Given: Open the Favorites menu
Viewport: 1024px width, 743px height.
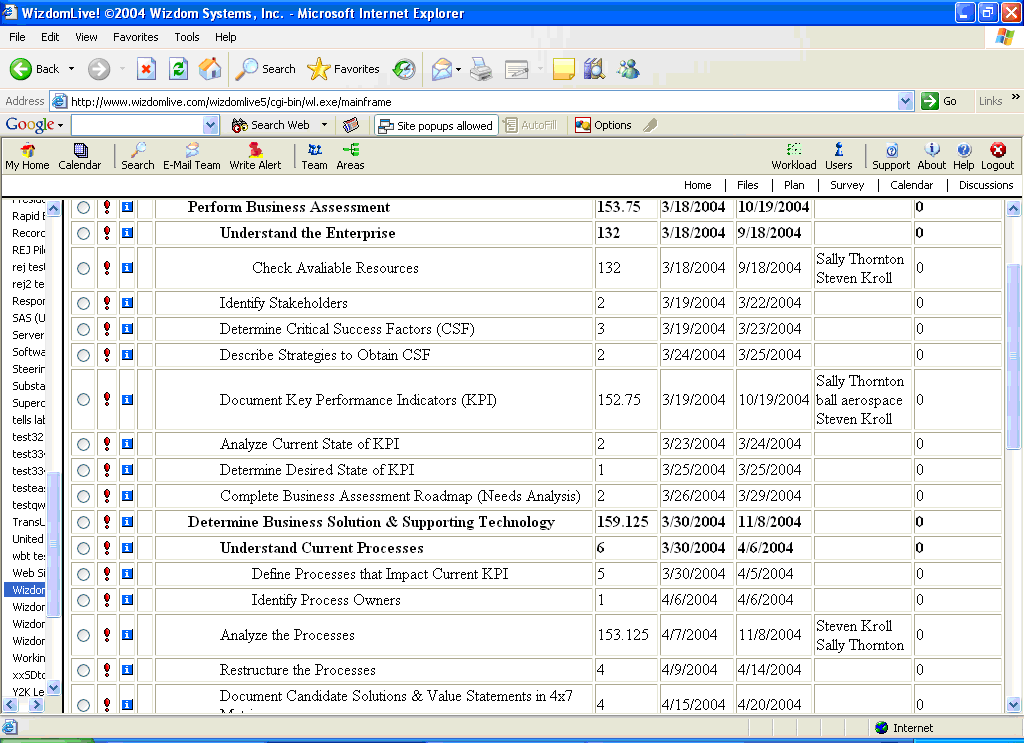Looking at the screenshot, I should tap(135, 37).
